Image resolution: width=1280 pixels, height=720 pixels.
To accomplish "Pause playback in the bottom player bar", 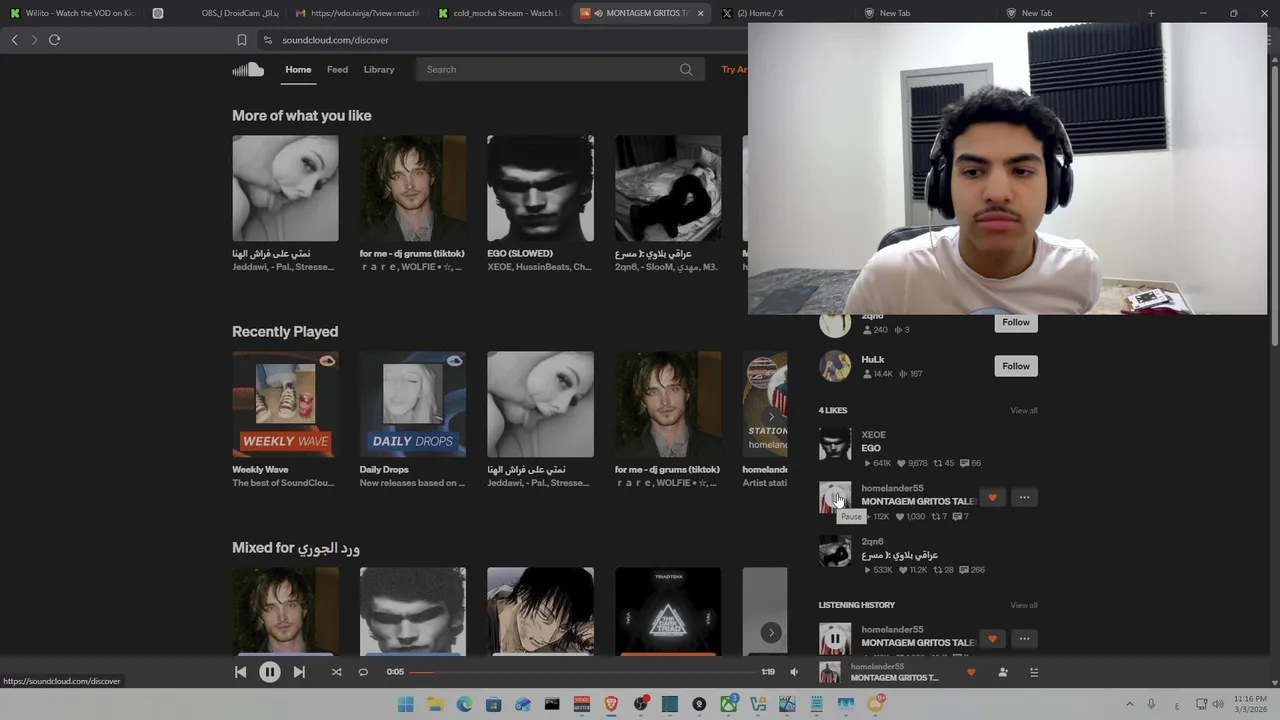I will point(270,672).
